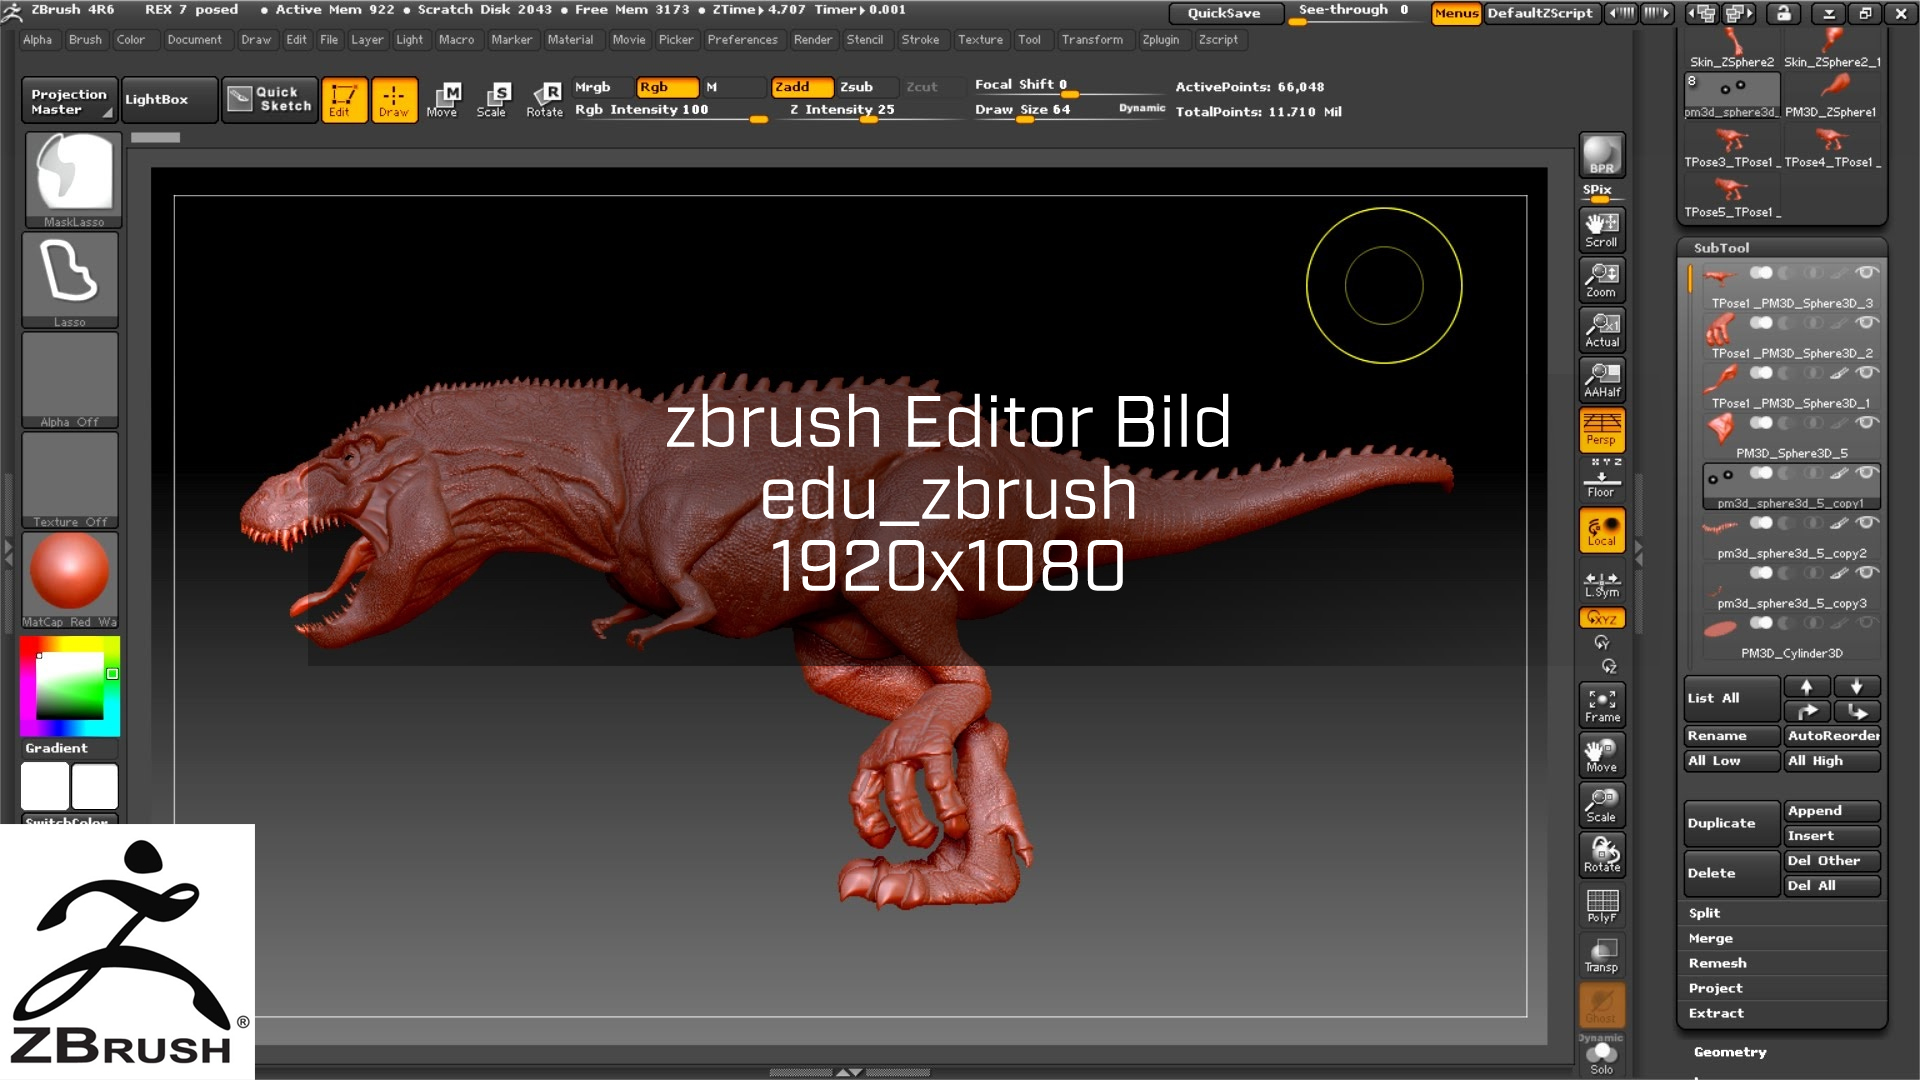Open the Preferences menu
The image size is (1920, 1080).
[742, 40]
